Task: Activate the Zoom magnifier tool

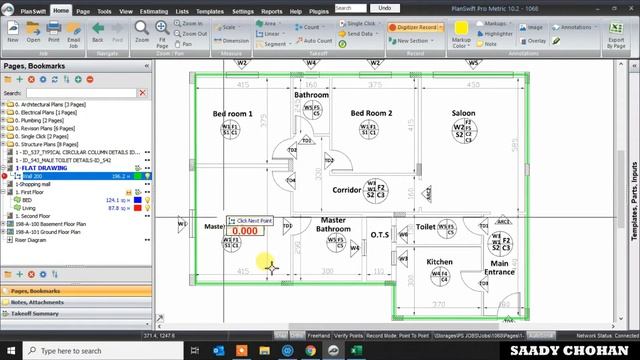Action: click(142, 32)
